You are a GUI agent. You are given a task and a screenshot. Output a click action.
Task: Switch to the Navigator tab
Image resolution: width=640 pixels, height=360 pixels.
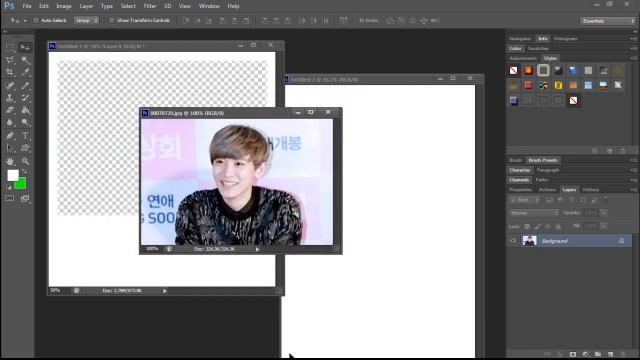click(520, 39)
